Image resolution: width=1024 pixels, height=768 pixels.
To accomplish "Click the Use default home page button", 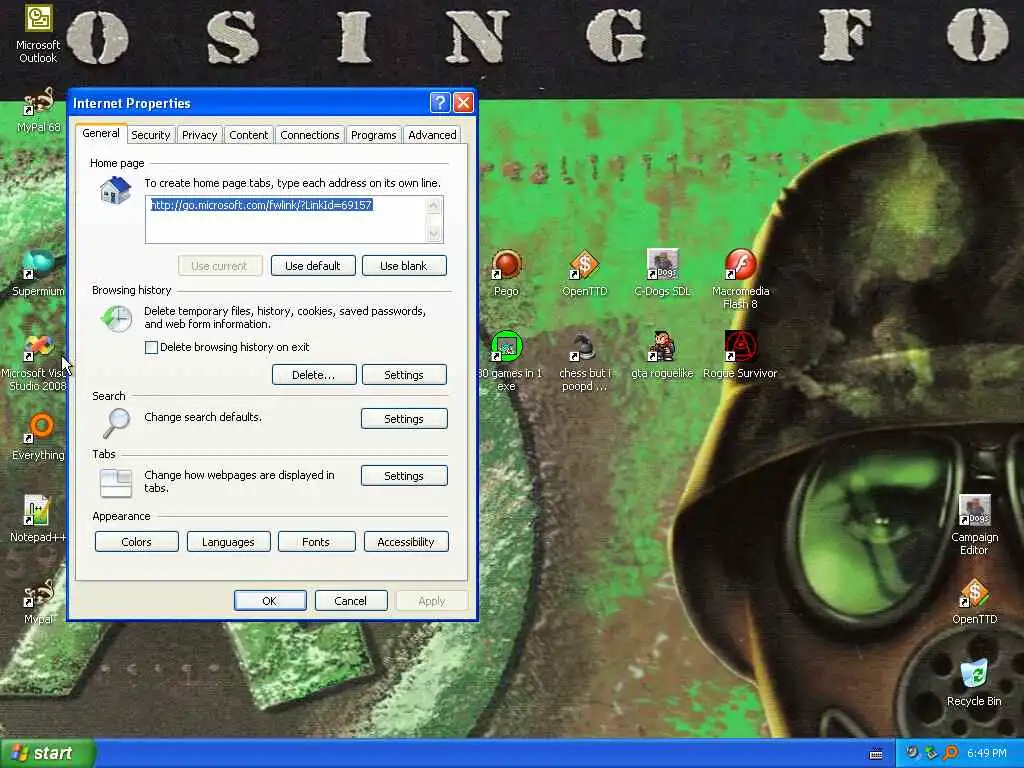I will click(313, 266).
